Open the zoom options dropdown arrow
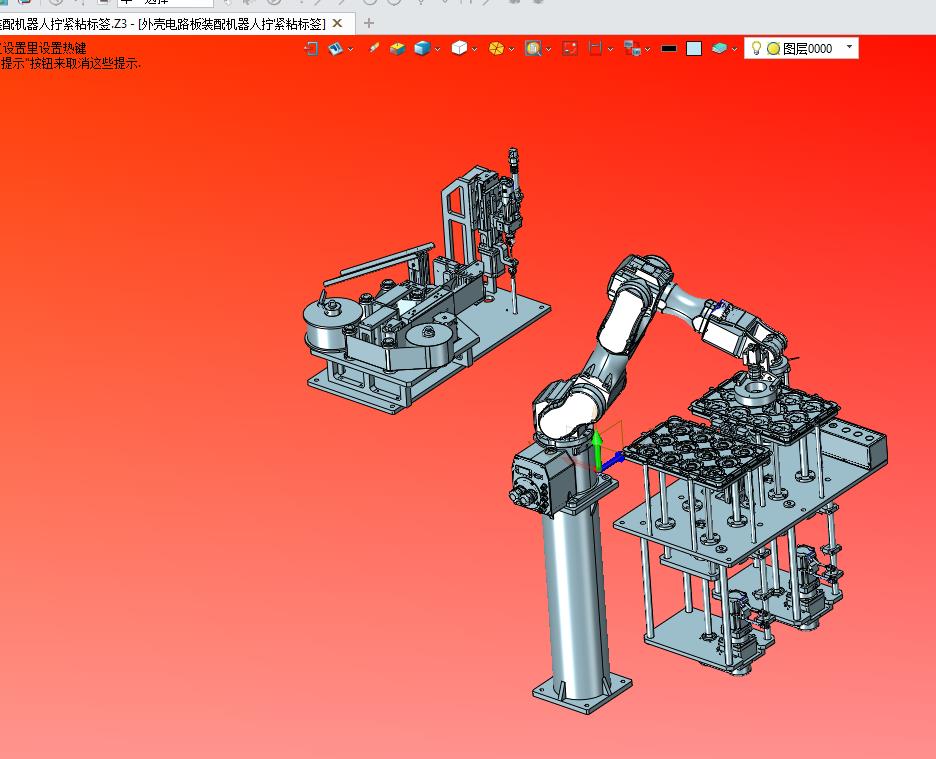Image resolution: width=936 pixels, height=759 pixels. [549, 49]
